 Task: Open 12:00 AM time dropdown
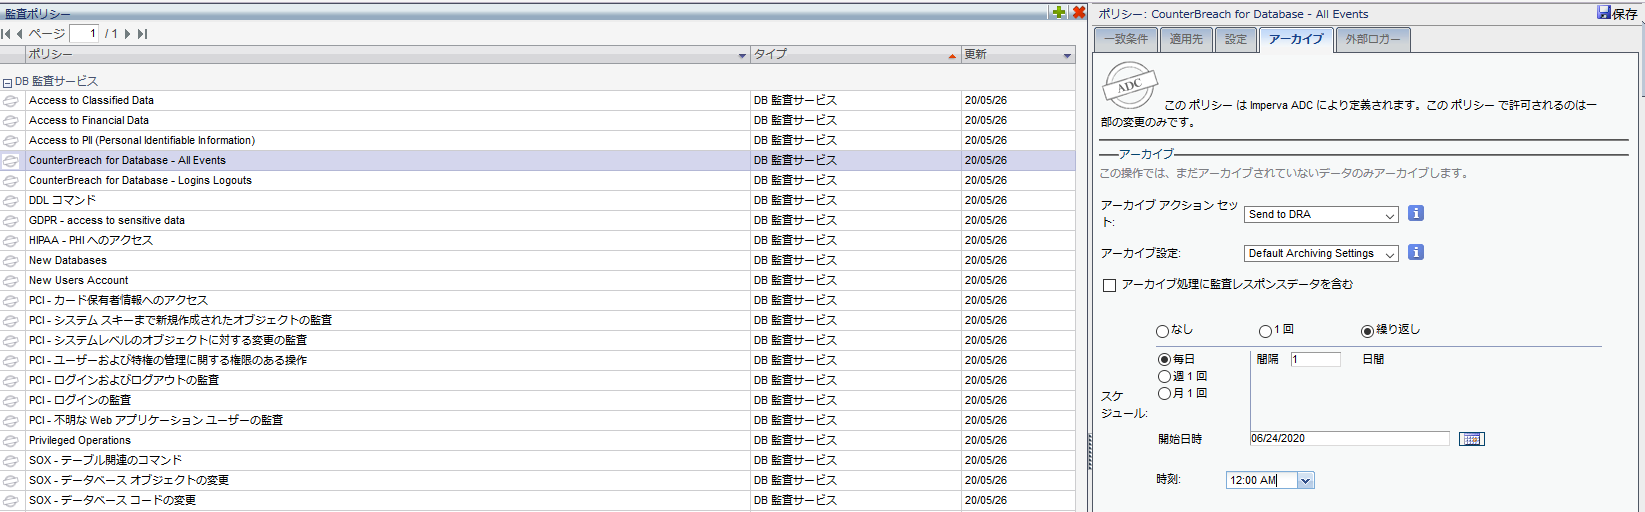(1305, 481)
